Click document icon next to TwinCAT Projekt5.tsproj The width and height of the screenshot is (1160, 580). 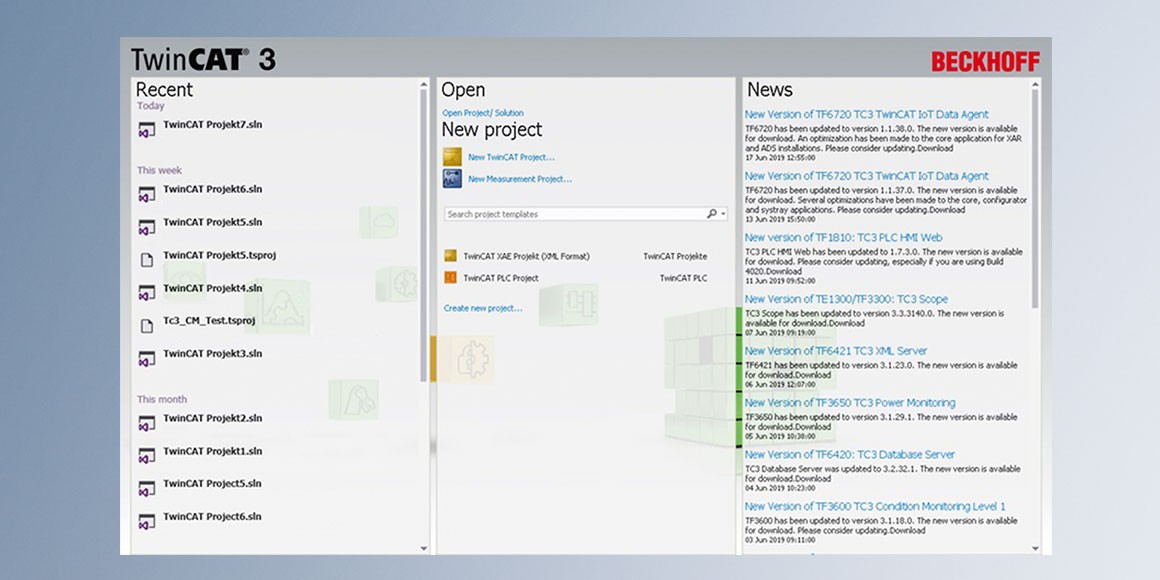tap(146, 259)
